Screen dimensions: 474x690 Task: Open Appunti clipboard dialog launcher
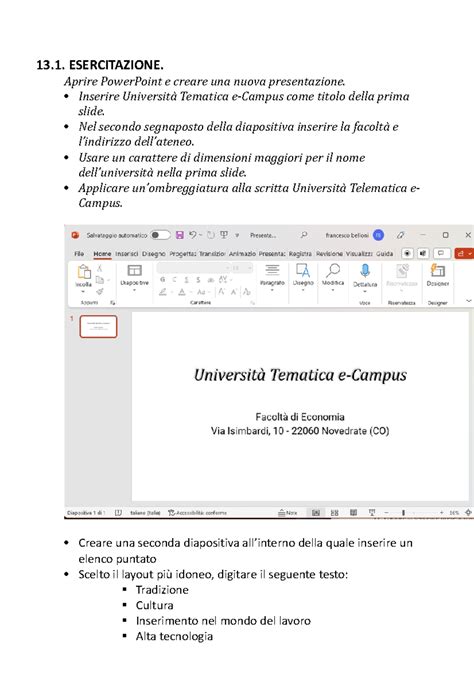coord(113,303)
